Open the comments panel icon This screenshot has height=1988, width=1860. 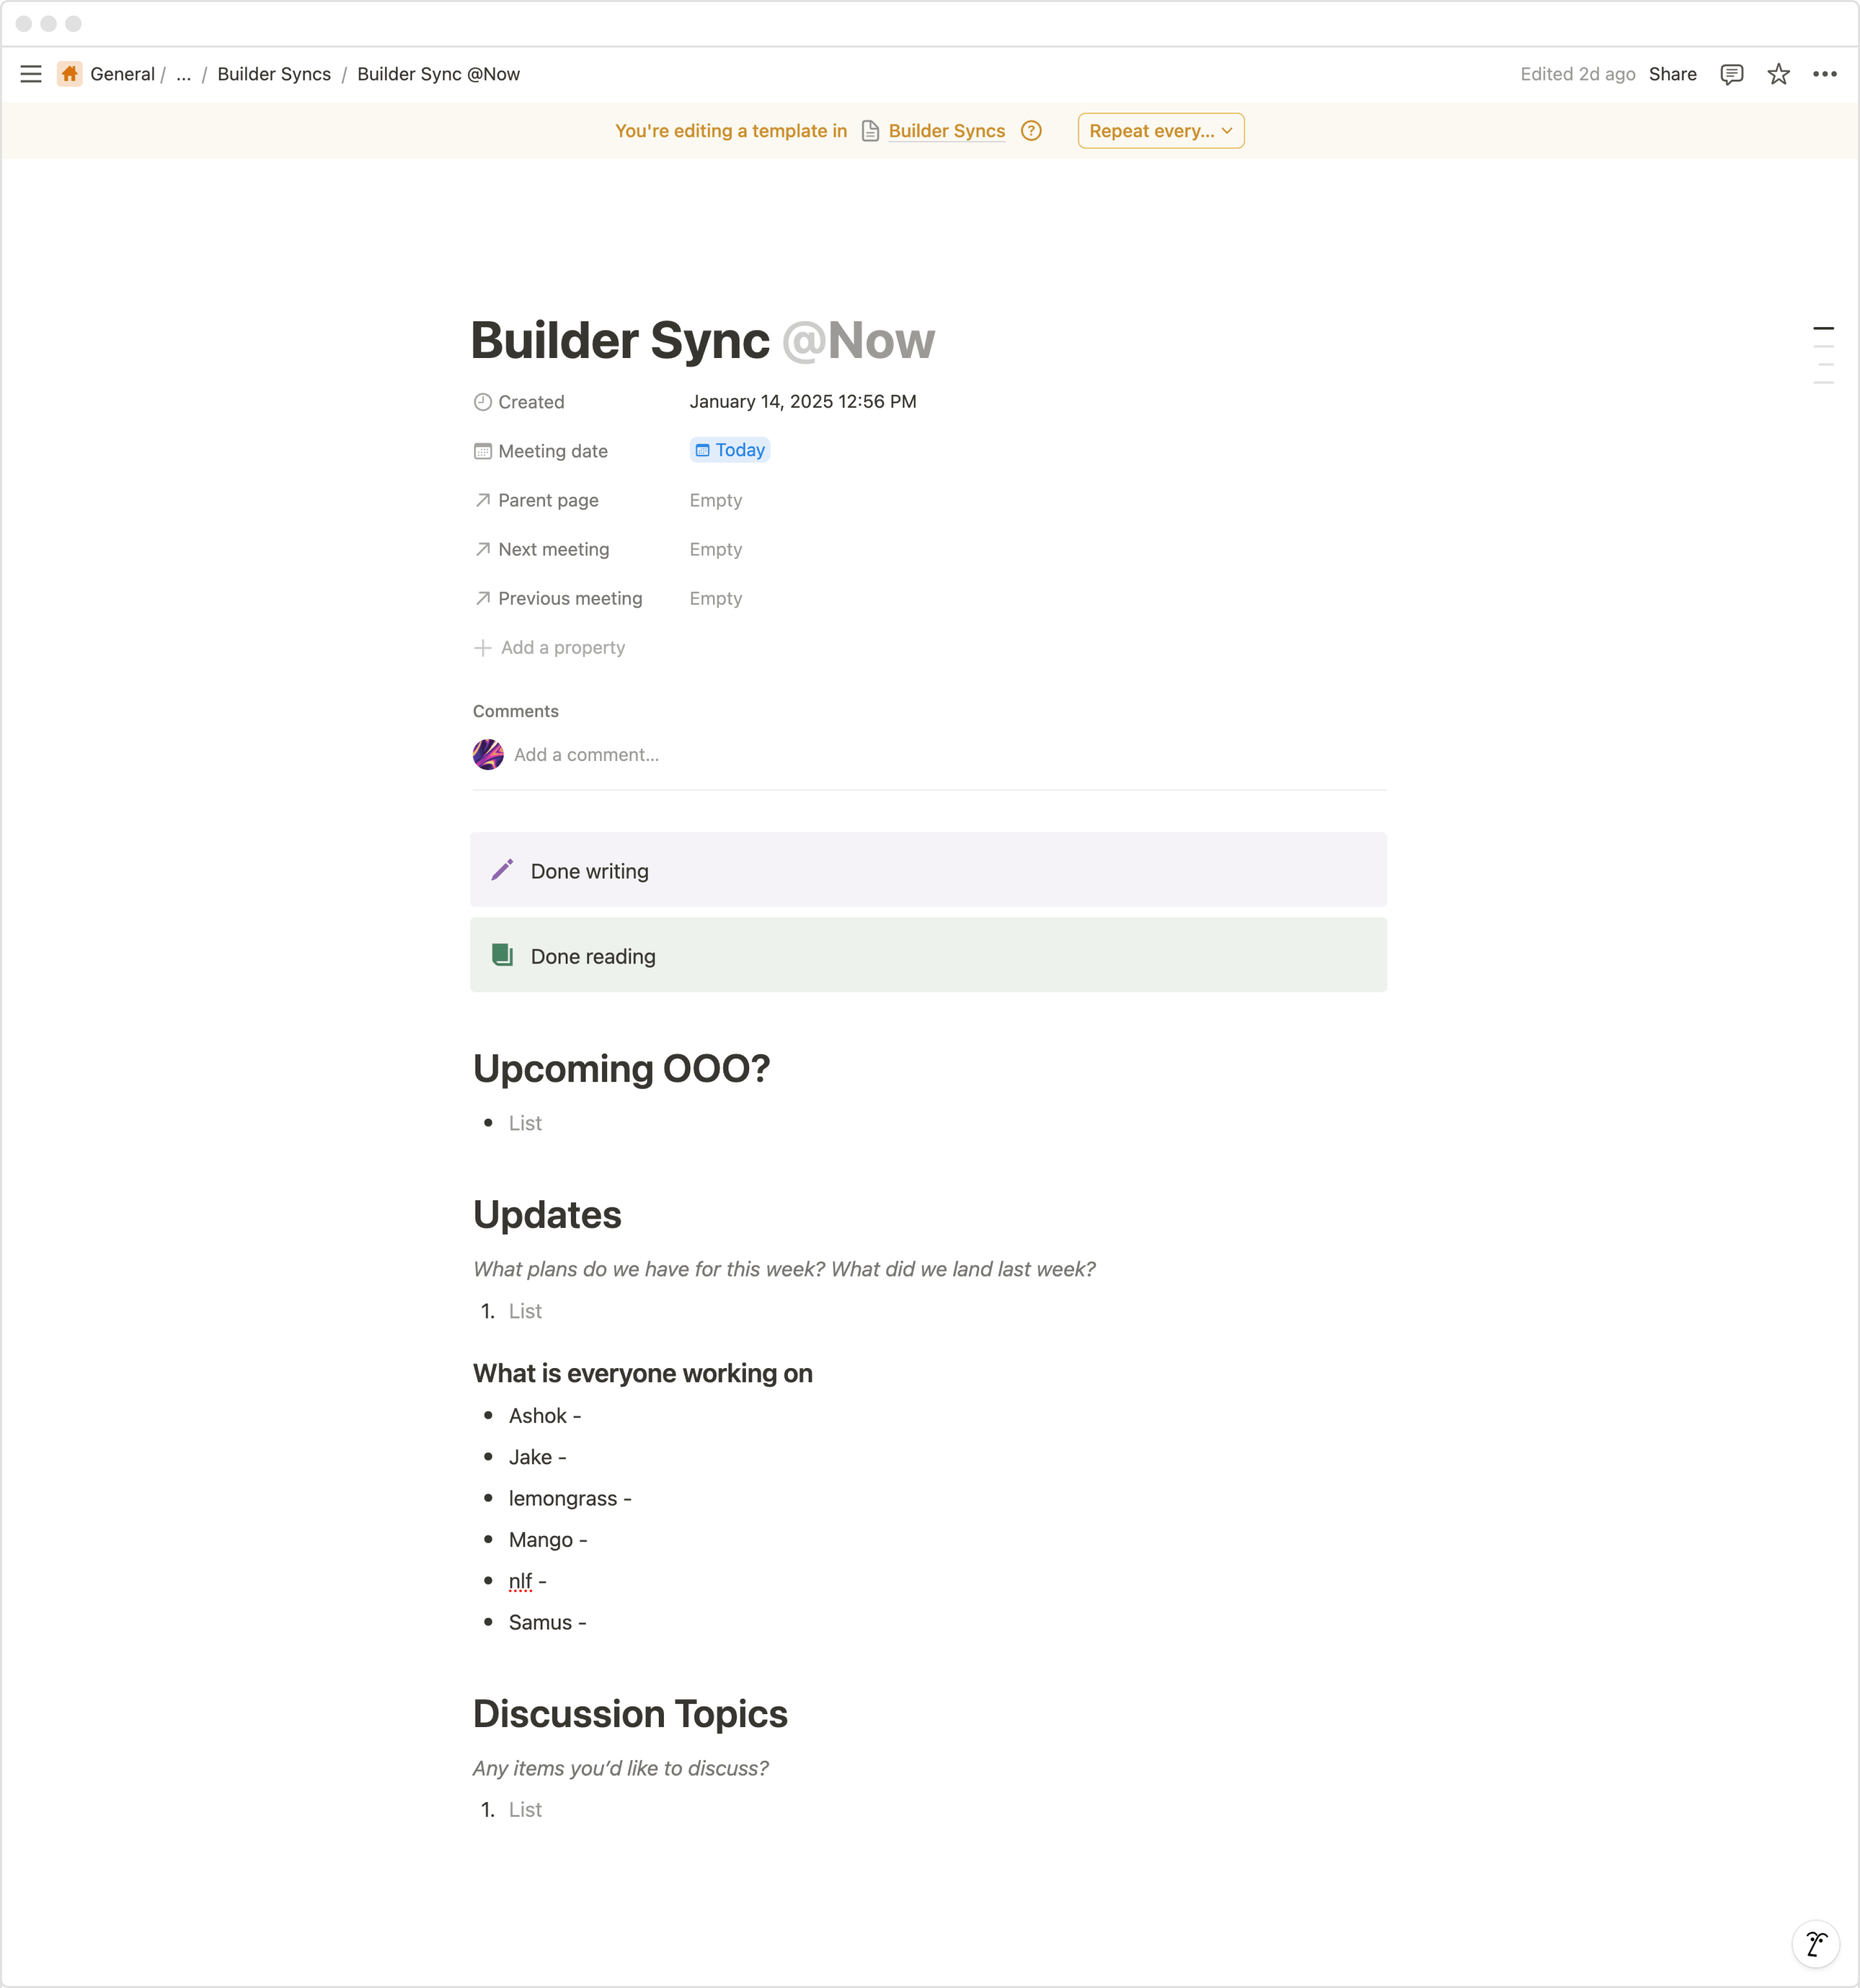[x=1731, y=74]
